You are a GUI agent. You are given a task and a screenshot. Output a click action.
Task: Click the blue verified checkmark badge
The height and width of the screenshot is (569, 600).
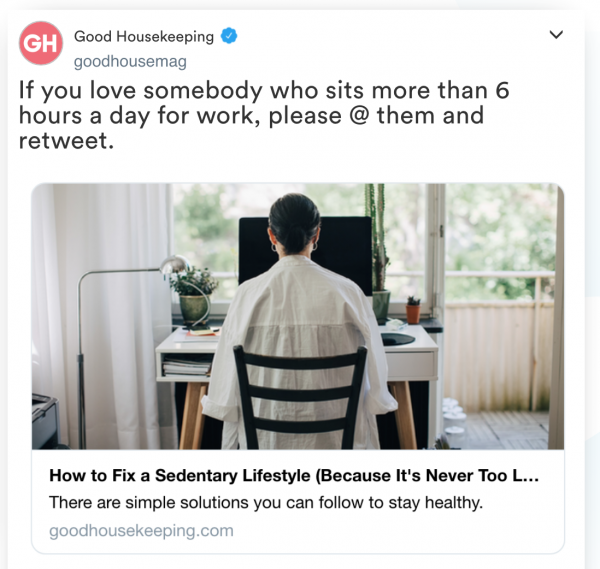[229, 36]
